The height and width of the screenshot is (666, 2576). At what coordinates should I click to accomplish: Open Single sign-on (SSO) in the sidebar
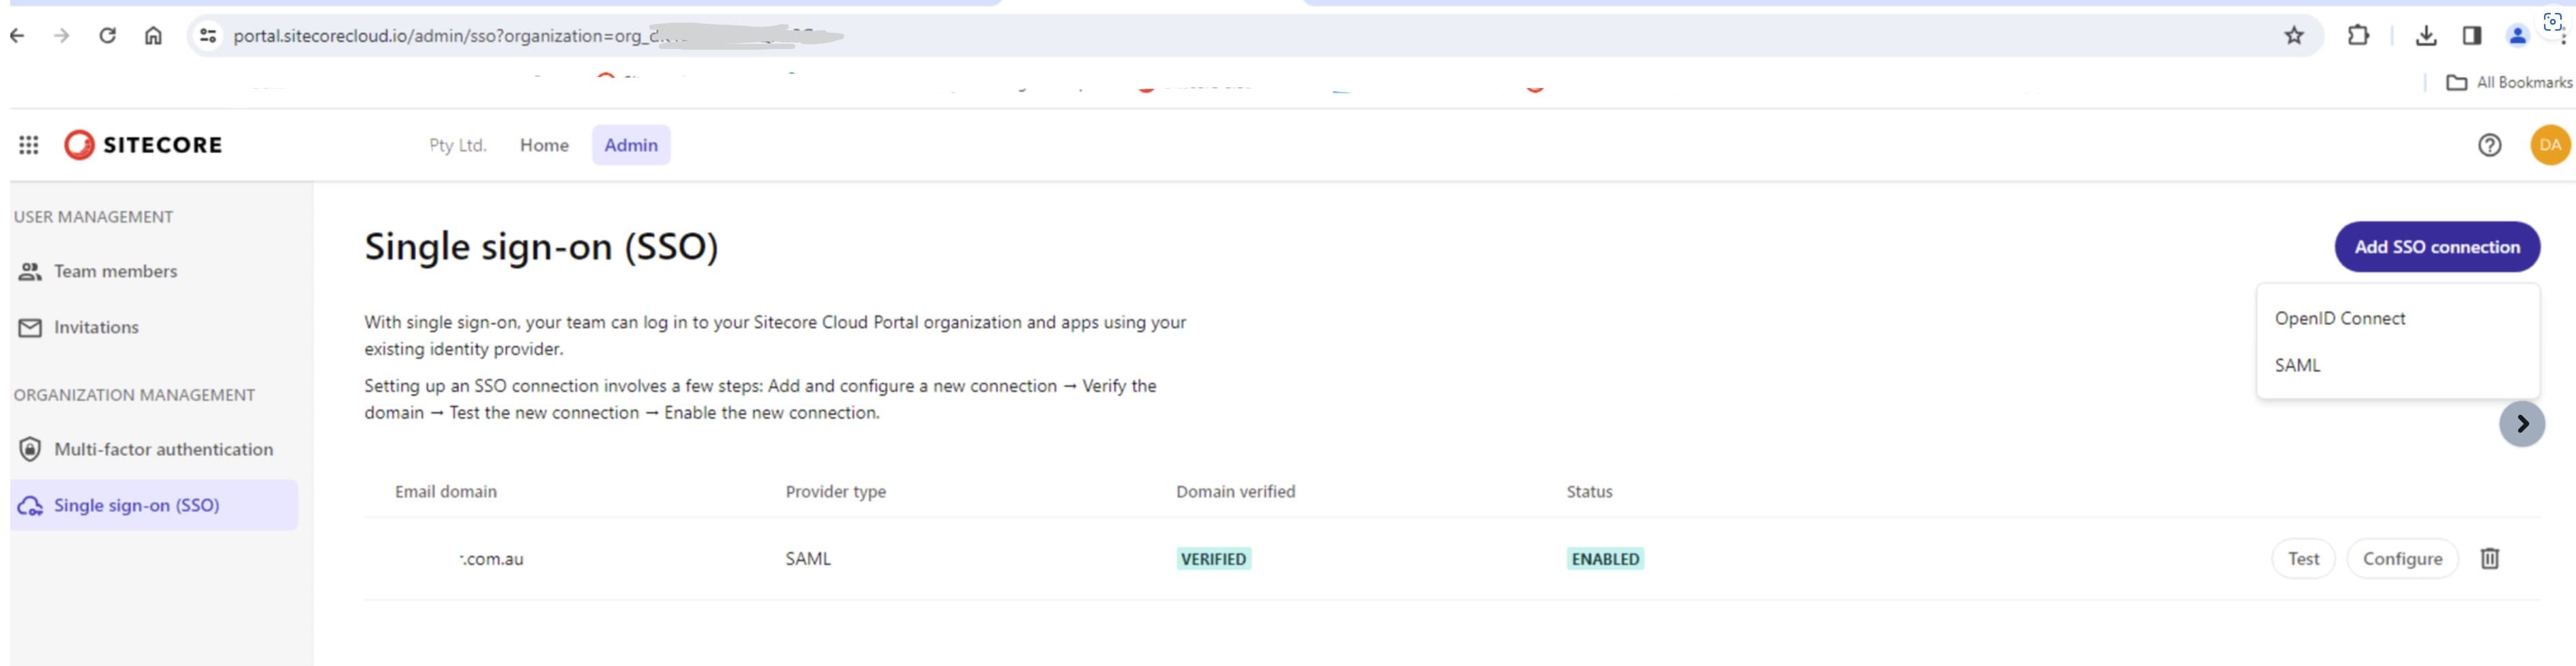tap(154, 505)
